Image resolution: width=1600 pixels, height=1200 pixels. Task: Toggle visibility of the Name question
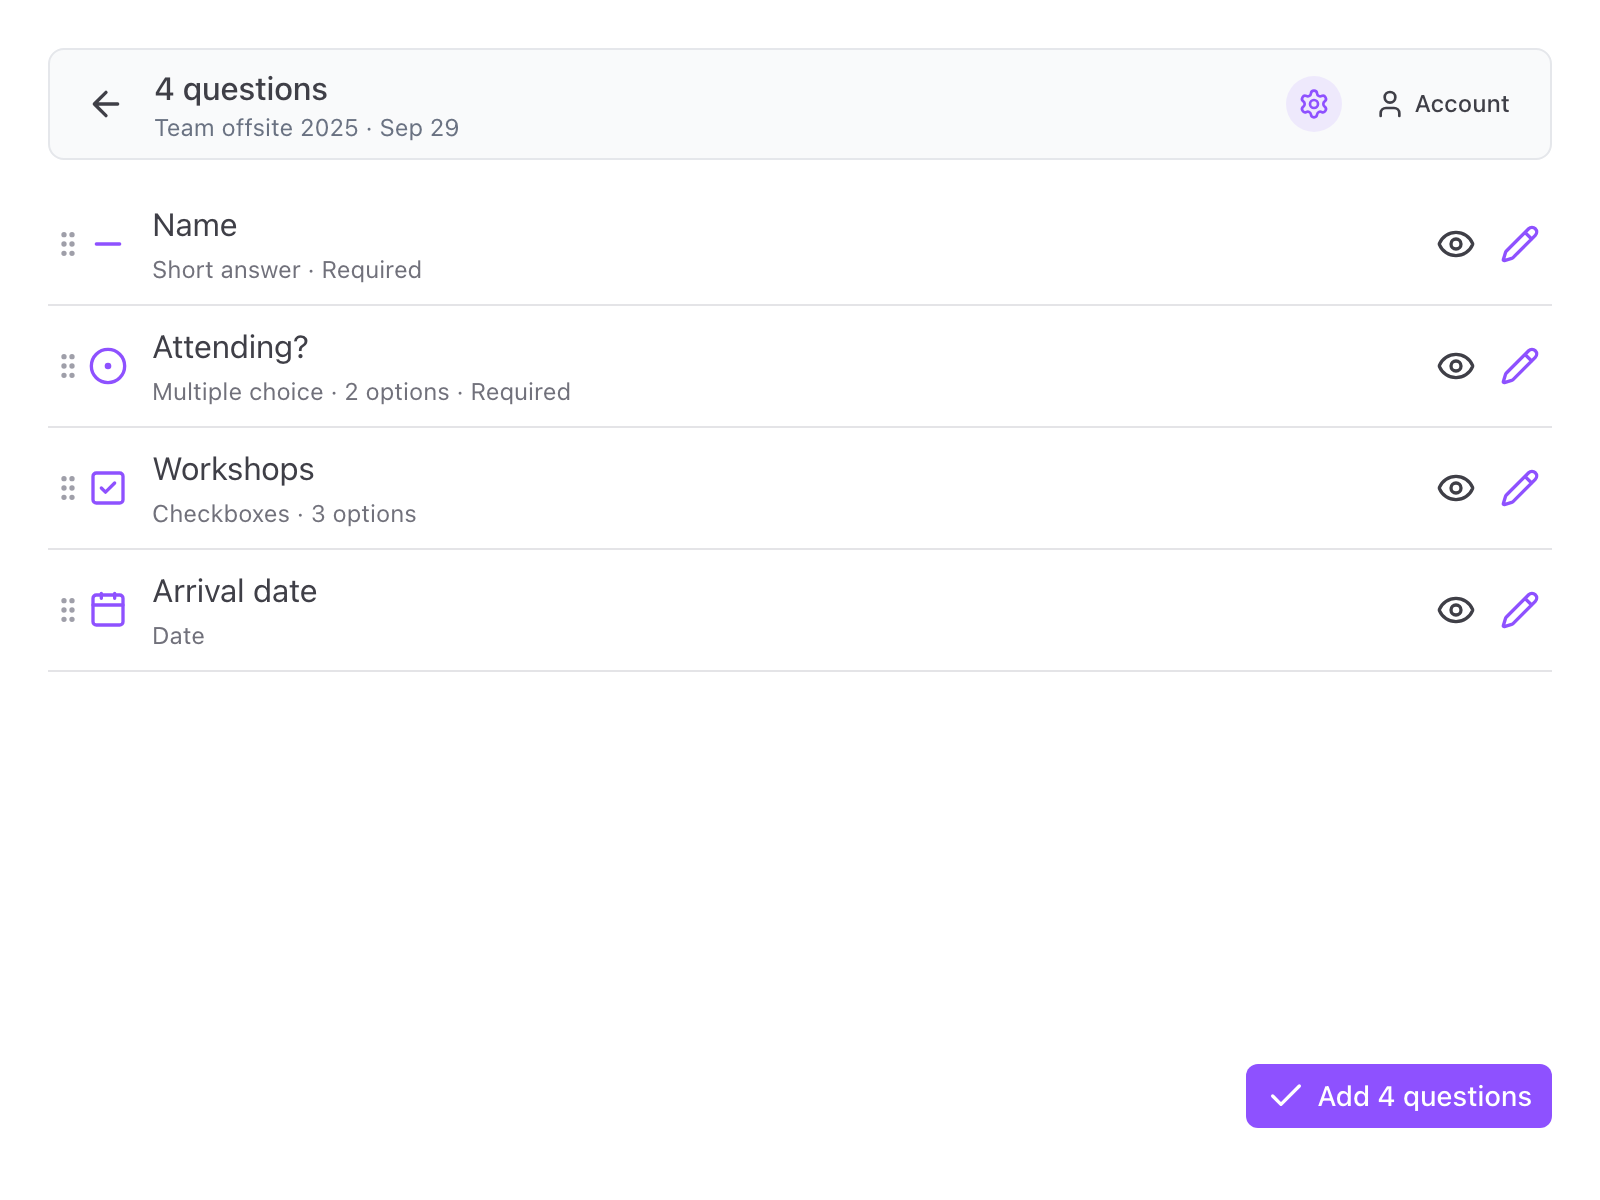[x=1456, y=244]
